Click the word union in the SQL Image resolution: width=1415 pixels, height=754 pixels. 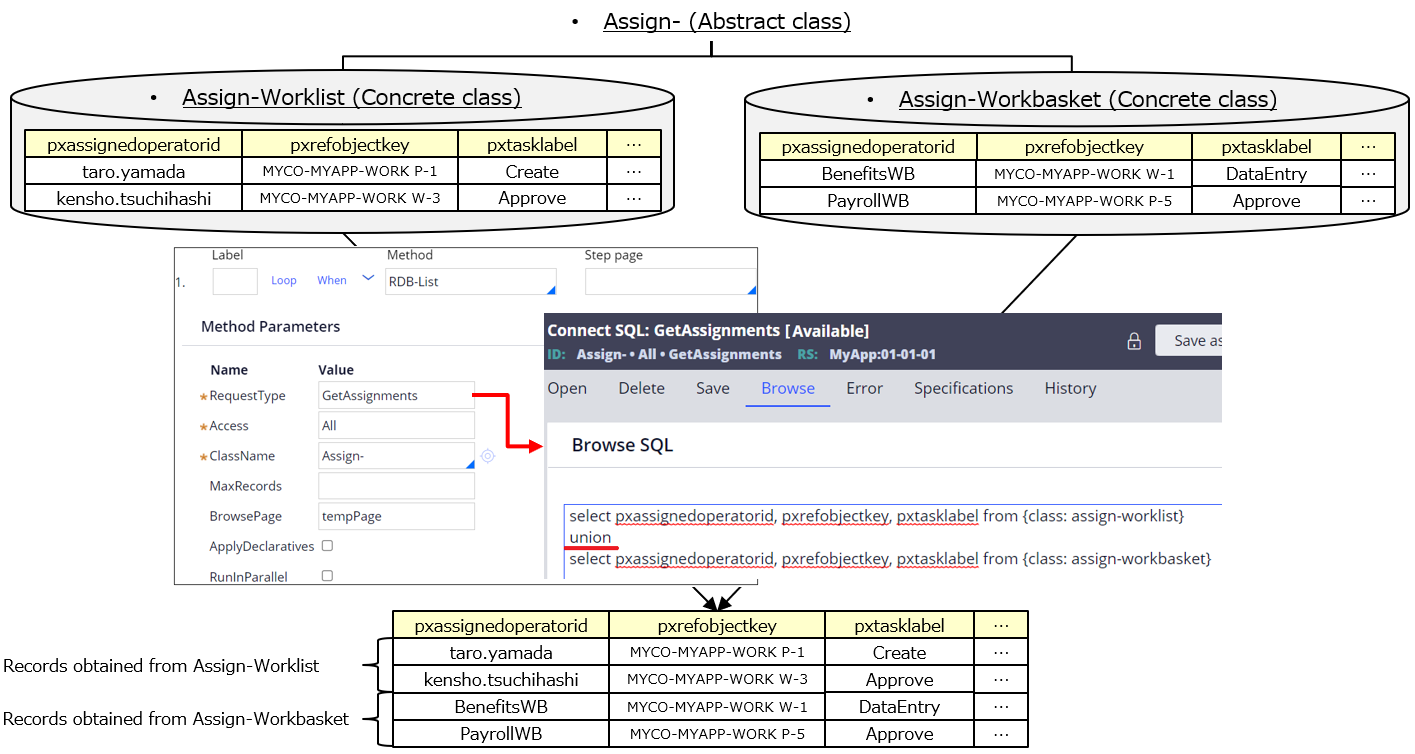coord(590,537)
